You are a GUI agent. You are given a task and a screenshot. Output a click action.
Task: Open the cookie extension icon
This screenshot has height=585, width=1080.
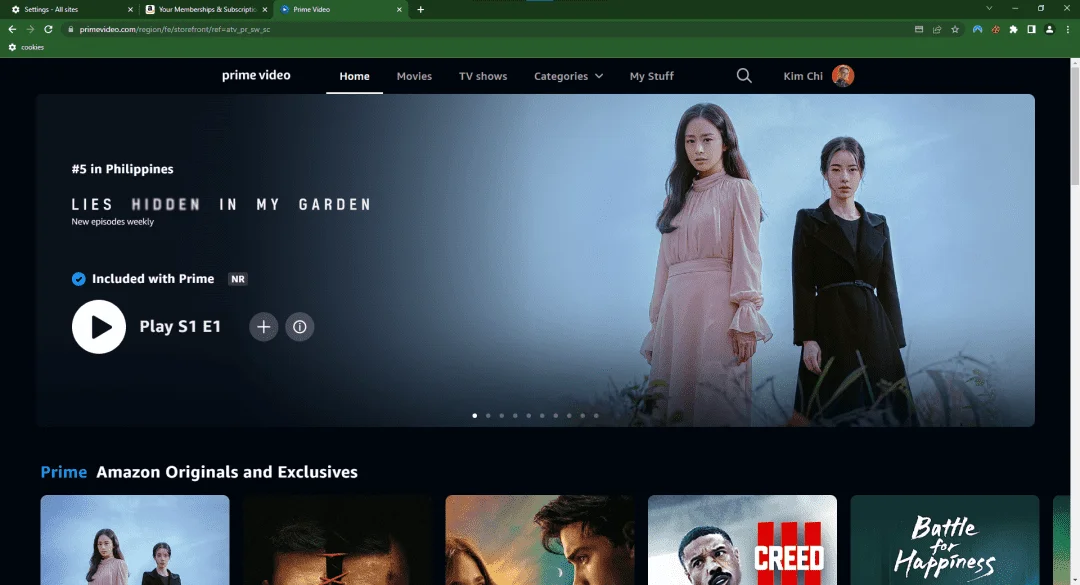coord(995,30)
